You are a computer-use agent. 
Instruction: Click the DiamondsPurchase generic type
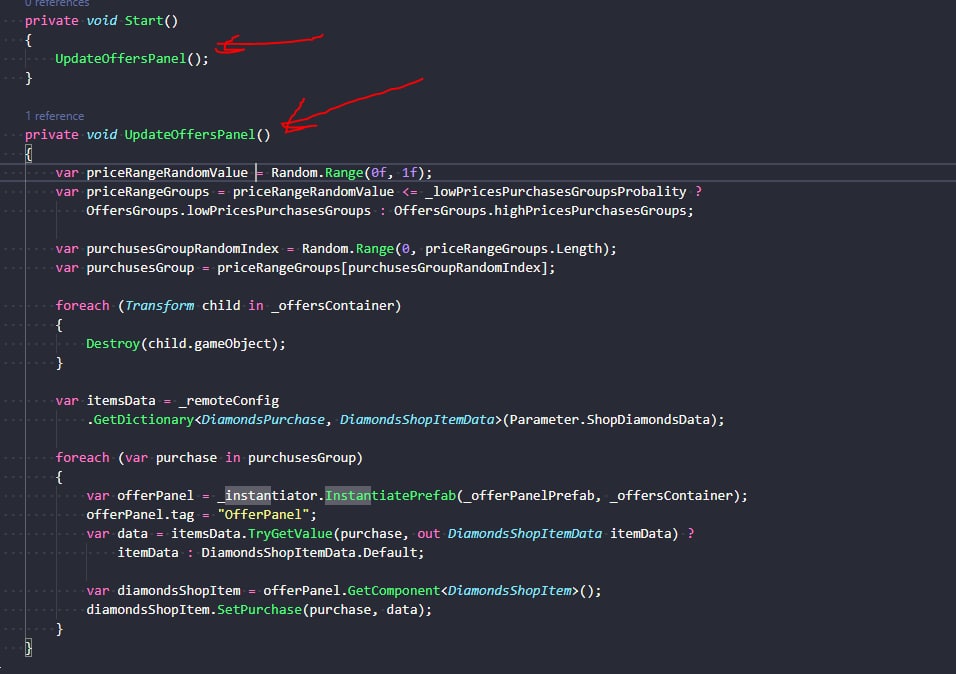click(x=263, y=420)
